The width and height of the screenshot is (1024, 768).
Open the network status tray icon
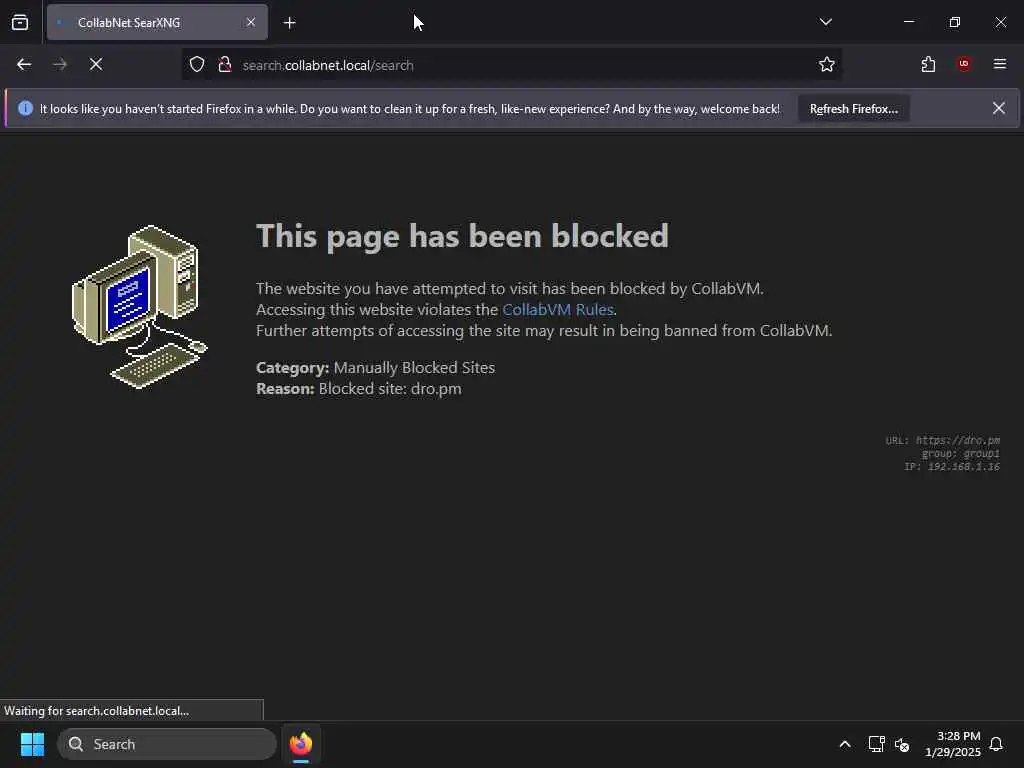pyautogui.click(x=876, y=744)
